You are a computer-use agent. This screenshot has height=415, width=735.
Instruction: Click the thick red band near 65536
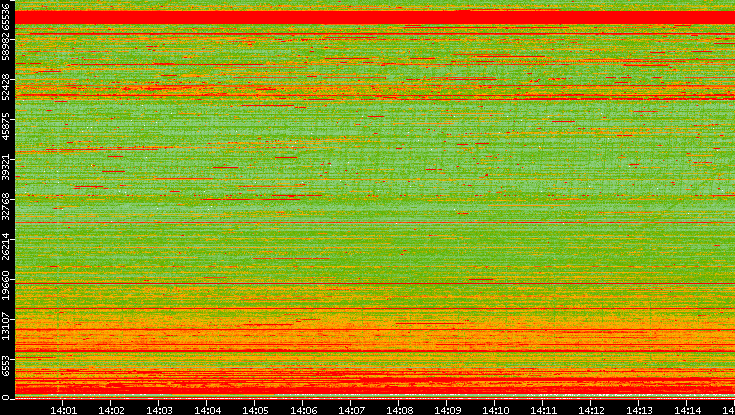(375, 17)
